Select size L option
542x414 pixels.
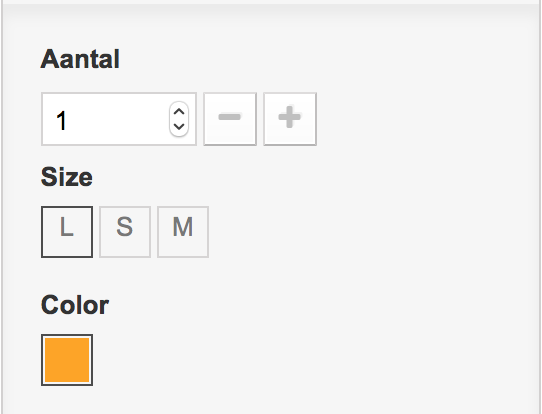[x=67, y=232]
